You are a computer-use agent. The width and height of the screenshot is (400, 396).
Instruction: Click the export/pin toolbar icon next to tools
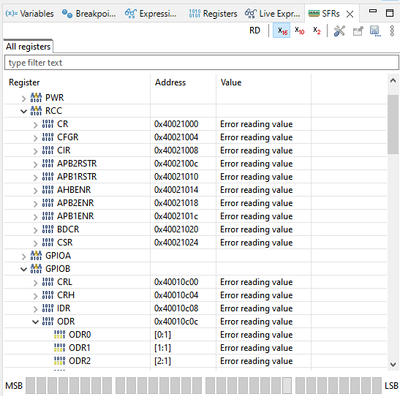click(358, 31)
